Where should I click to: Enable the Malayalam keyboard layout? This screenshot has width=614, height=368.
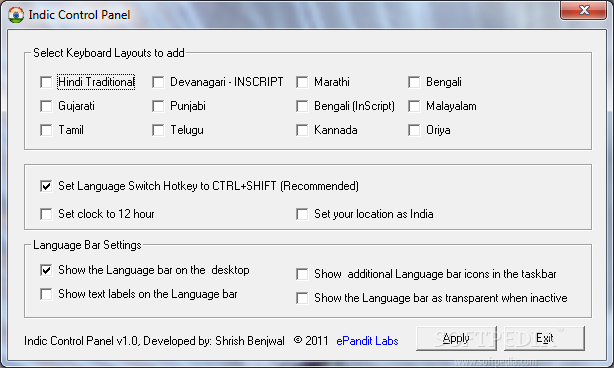click(x=414, y=106)
